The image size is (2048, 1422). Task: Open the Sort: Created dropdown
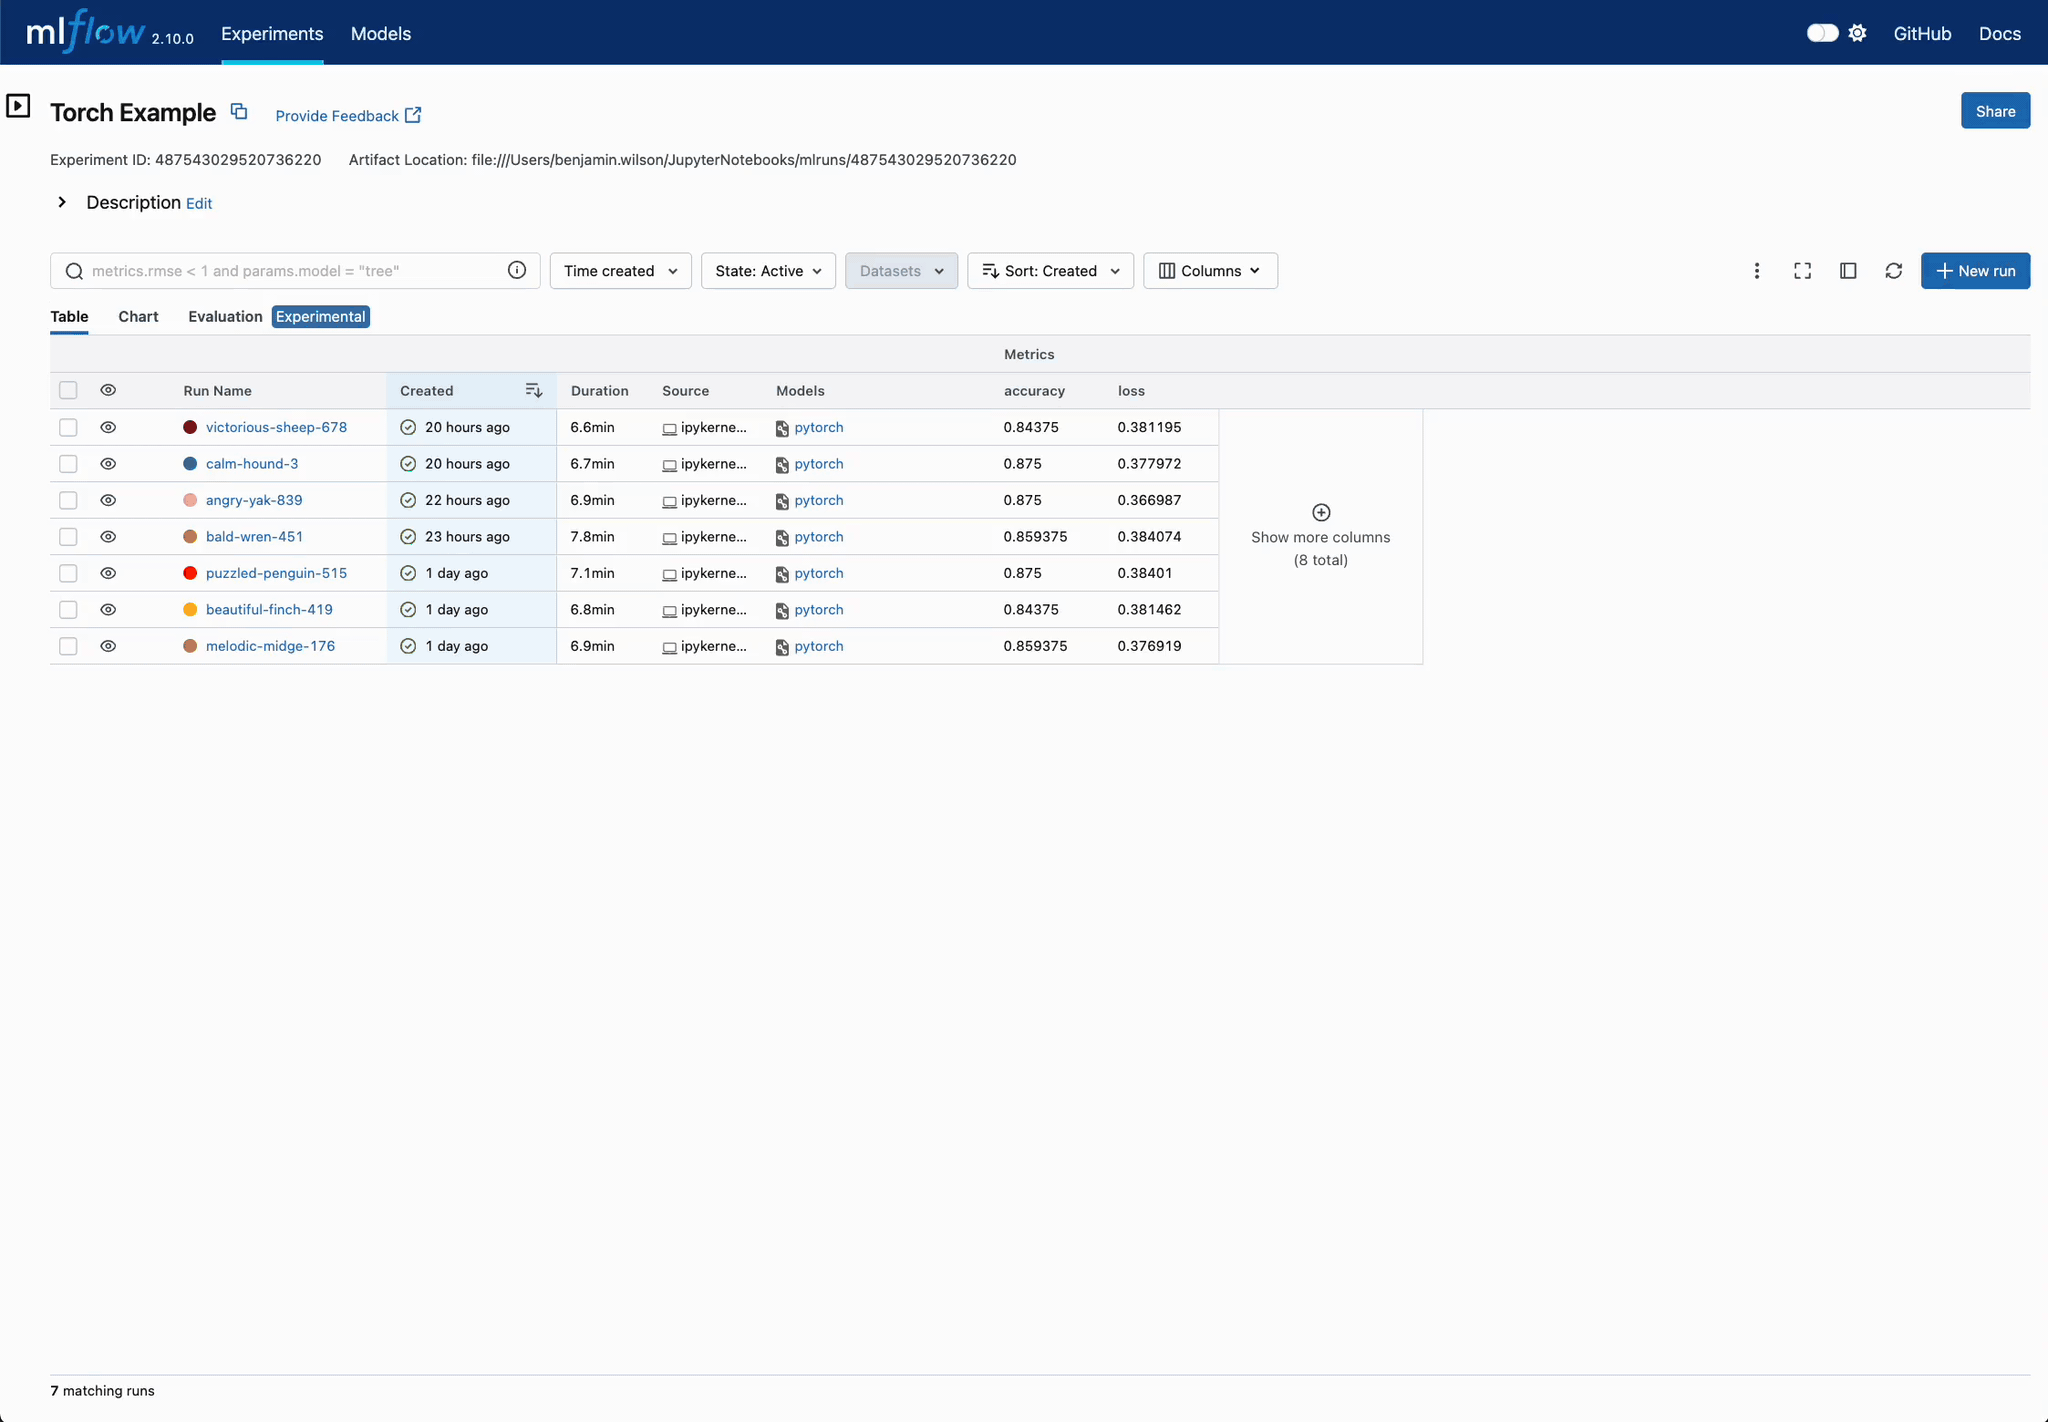tap(1050, 271)
